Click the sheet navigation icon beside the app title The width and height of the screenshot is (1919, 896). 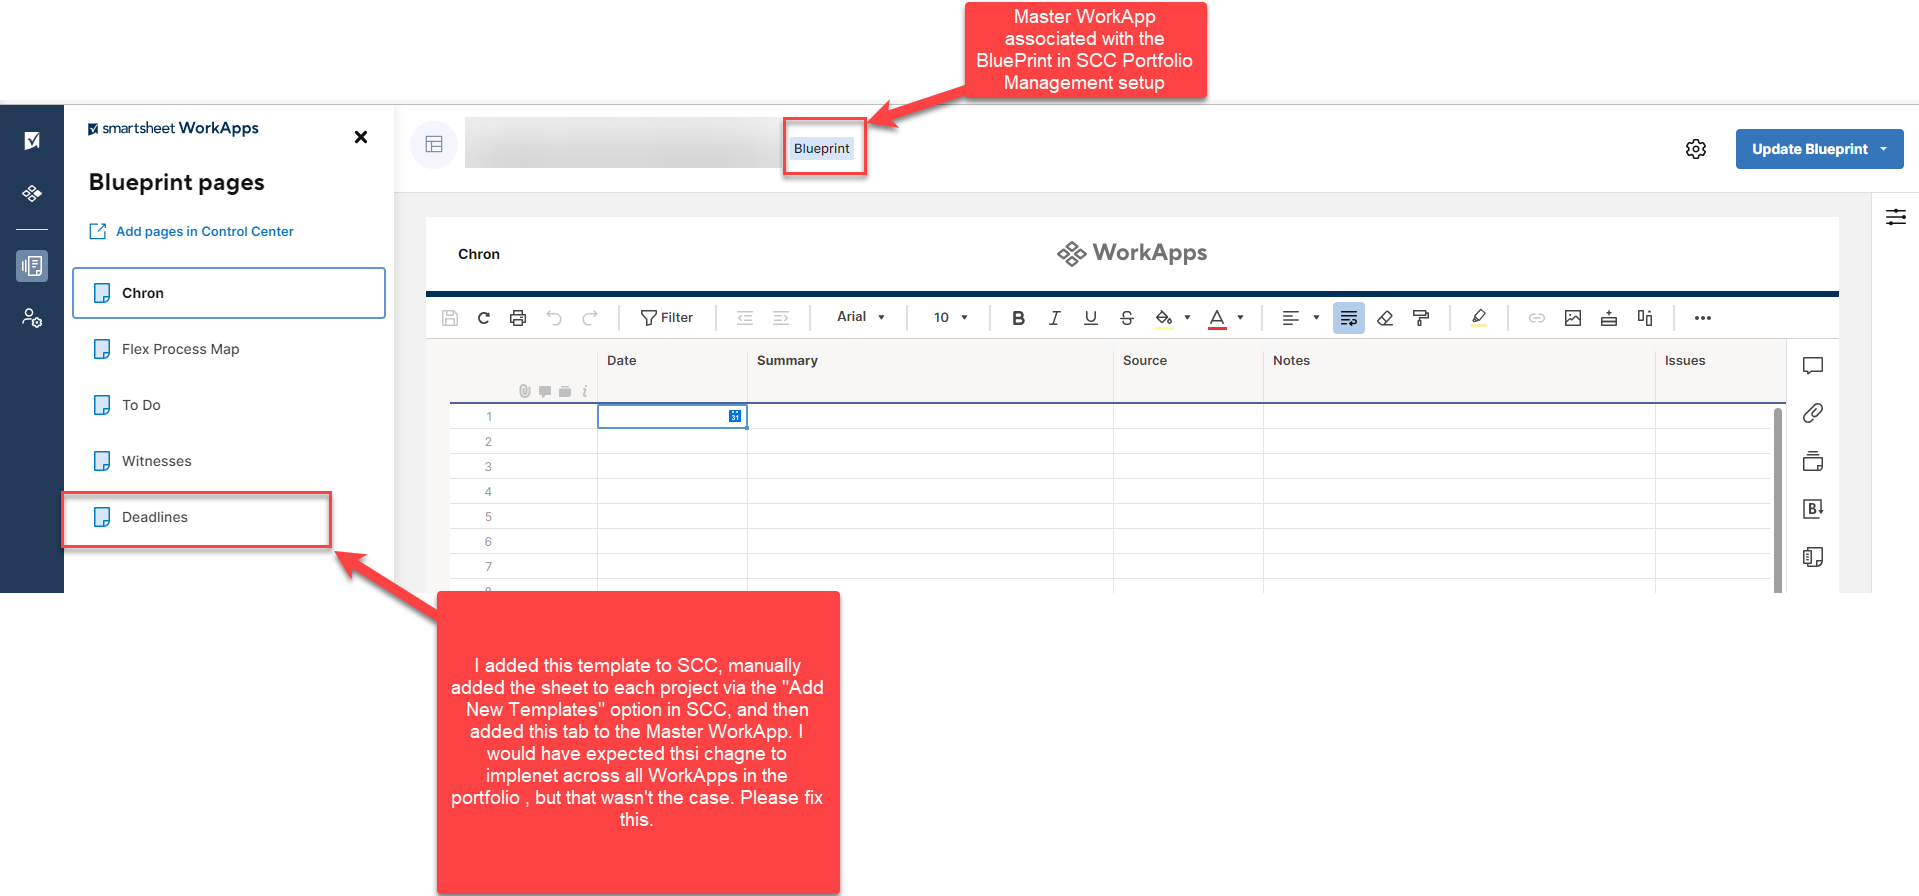(x=434, y=145)
